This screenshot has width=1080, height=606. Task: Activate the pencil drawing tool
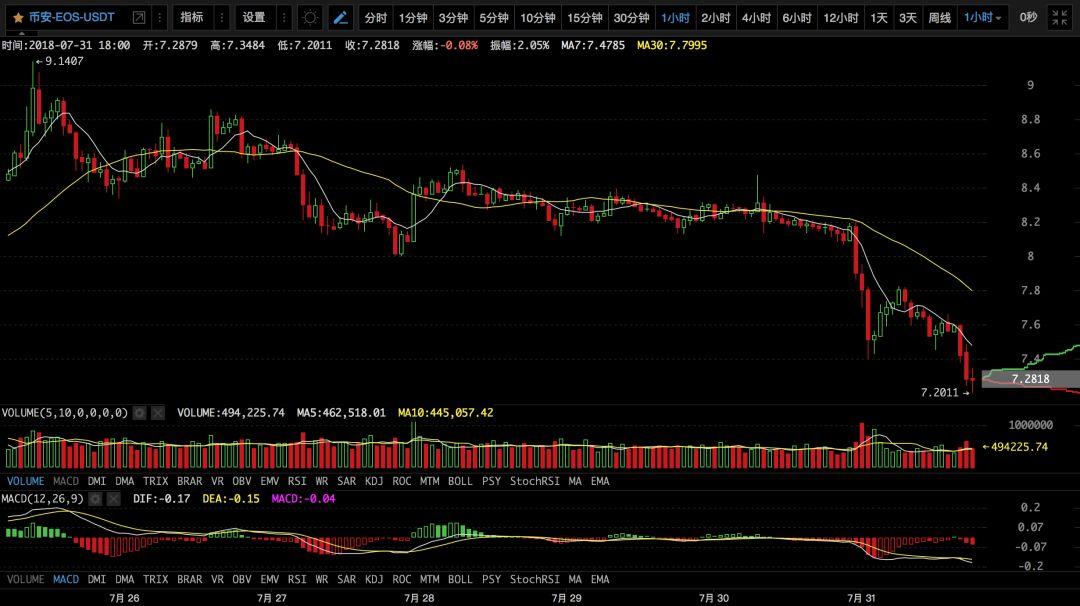pos(340,18)
